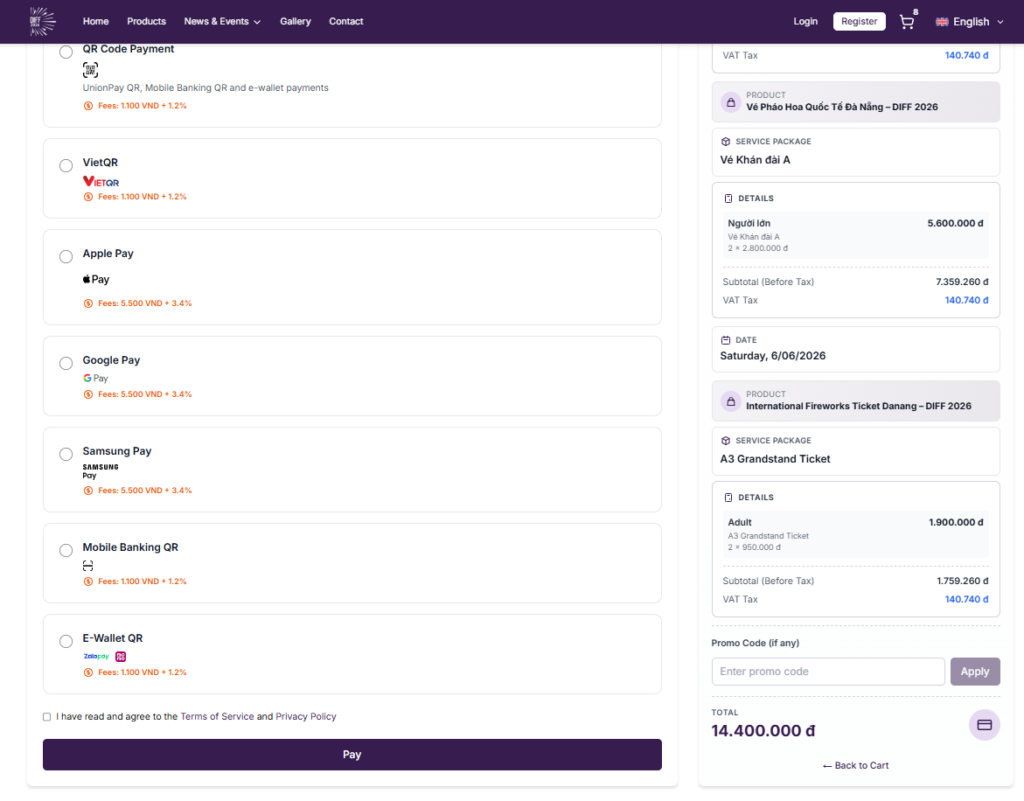
Task: Go Back to Cart
Action: pos(856,766)
